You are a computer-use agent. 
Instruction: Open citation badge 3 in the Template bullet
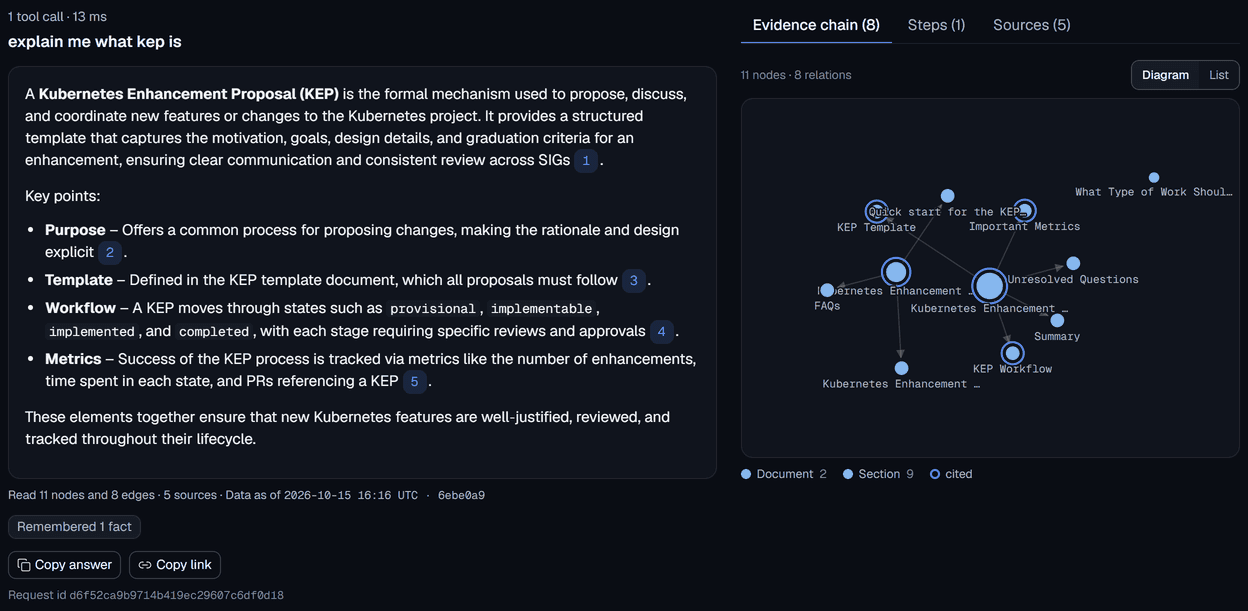[x=633, y=281]
